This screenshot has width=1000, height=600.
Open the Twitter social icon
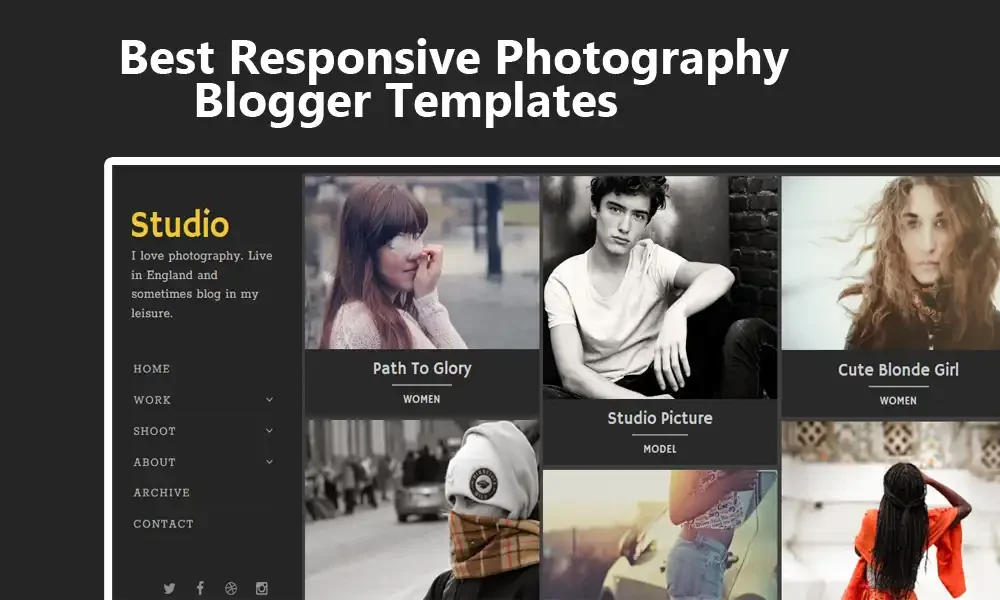click(x=169, y=588)
